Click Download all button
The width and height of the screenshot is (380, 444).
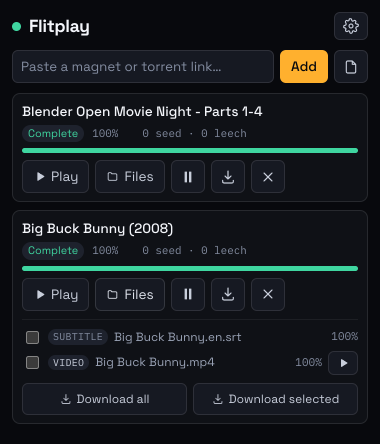(104, 399)
